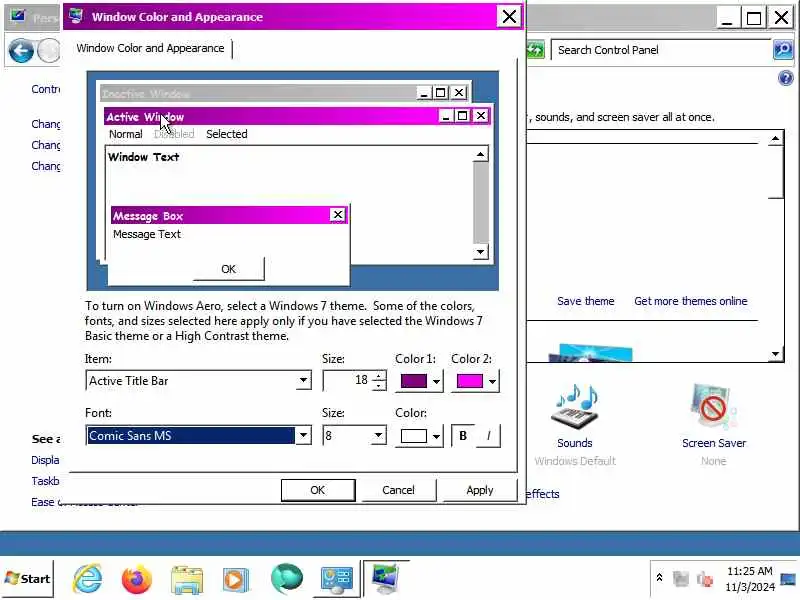Viewport: 800px width, 600px height.
Task: Go back with the blue back arrow
Action: (21, 51)
